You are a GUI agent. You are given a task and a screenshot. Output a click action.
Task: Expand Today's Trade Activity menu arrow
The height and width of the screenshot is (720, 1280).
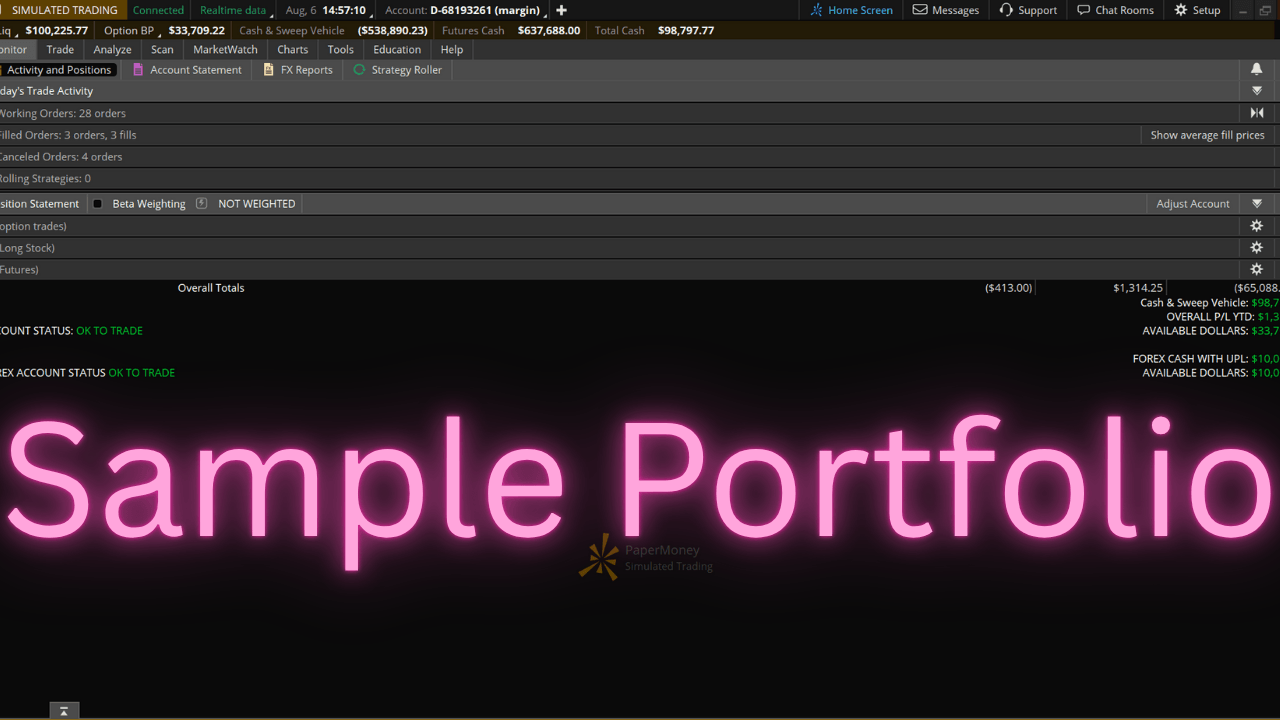coord(1257,91)
